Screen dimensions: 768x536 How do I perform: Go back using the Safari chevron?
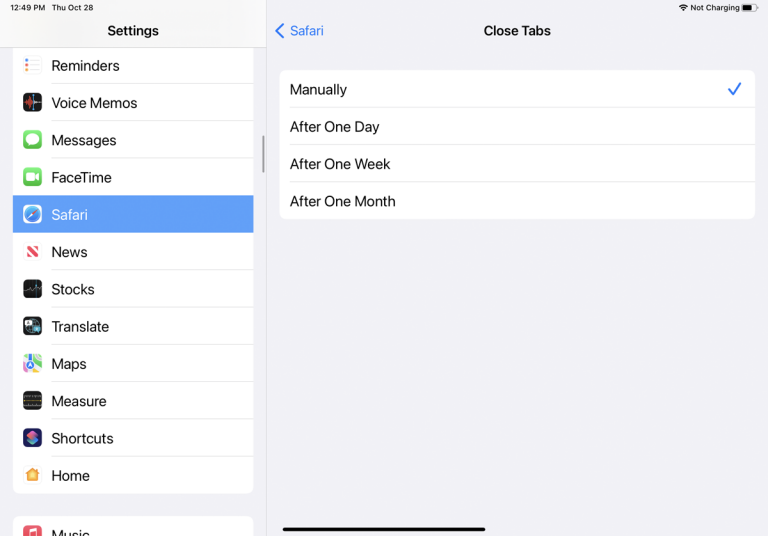pos(299,31)
